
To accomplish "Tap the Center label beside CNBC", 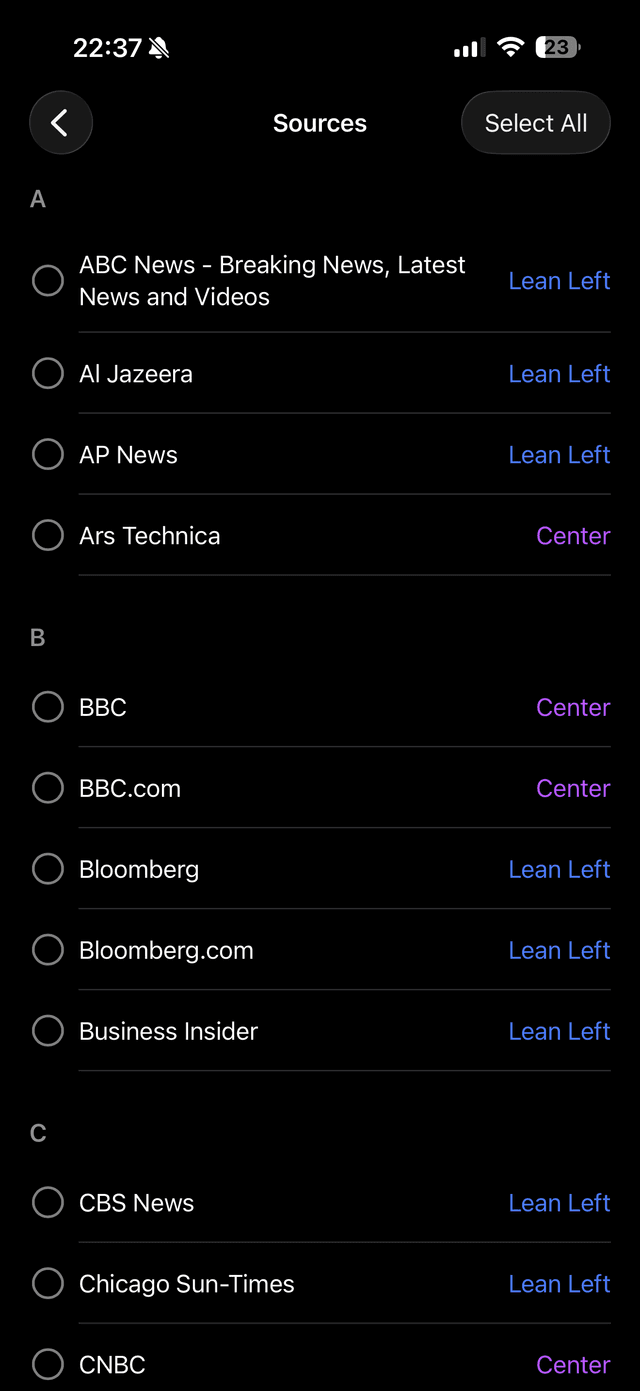I will tap(573, 1364).
